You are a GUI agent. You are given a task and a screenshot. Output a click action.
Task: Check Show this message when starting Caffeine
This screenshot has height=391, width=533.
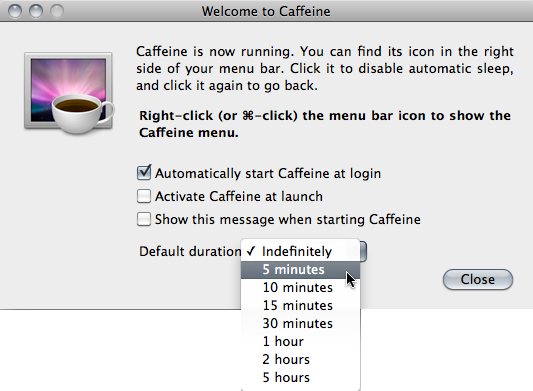pos(144,219)
